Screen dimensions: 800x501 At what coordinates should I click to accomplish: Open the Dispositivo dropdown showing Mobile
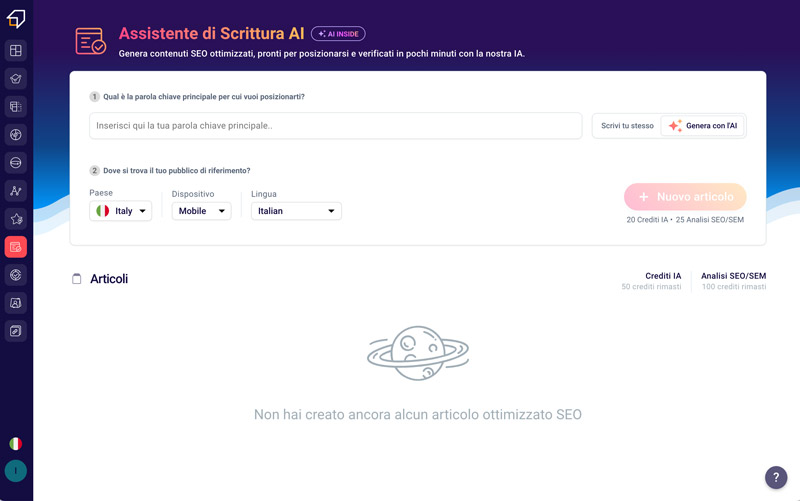pyautogui.click(x=202, y=211)
